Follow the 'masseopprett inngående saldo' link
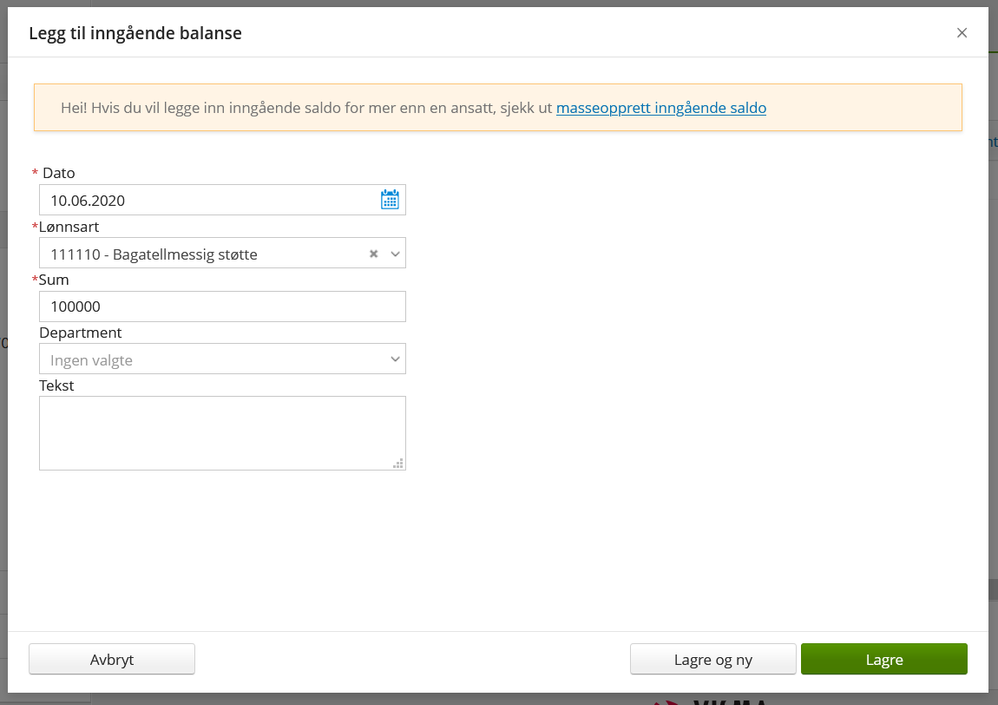 (x=661, y=108)
